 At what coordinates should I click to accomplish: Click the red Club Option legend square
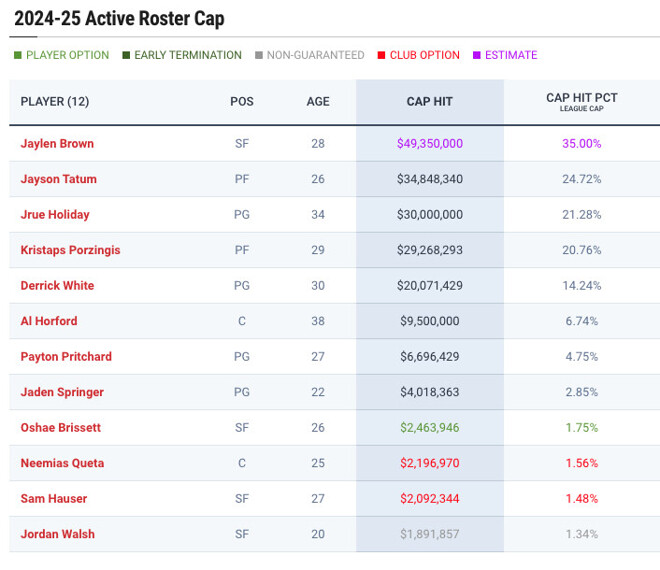[382, 55]
